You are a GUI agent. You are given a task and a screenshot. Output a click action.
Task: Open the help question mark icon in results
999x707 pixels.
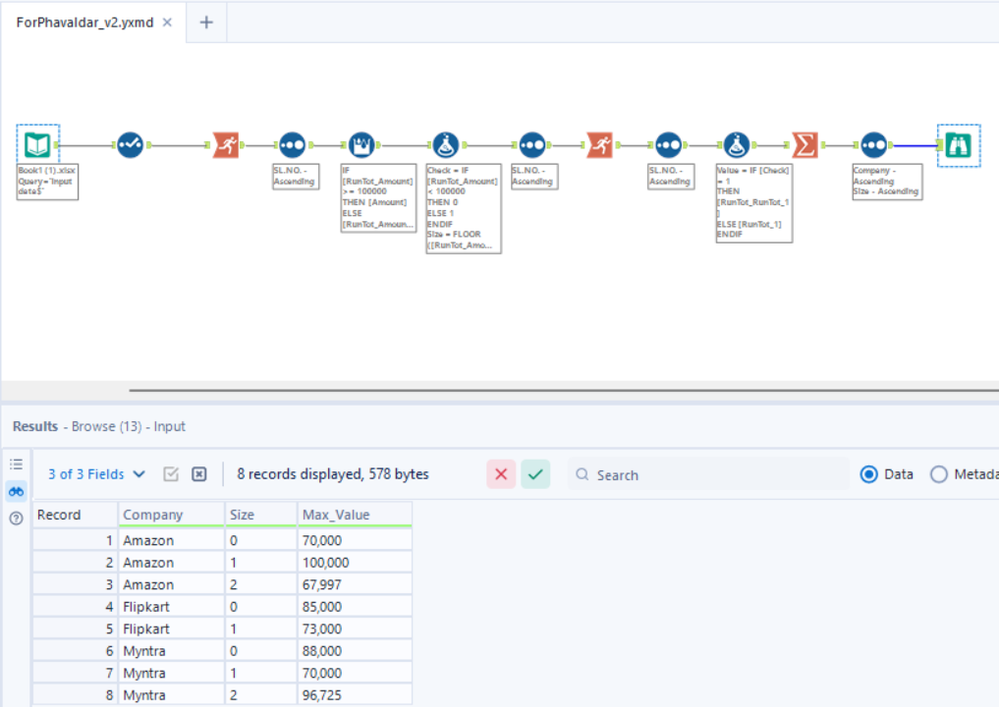[x=16, y=518]
